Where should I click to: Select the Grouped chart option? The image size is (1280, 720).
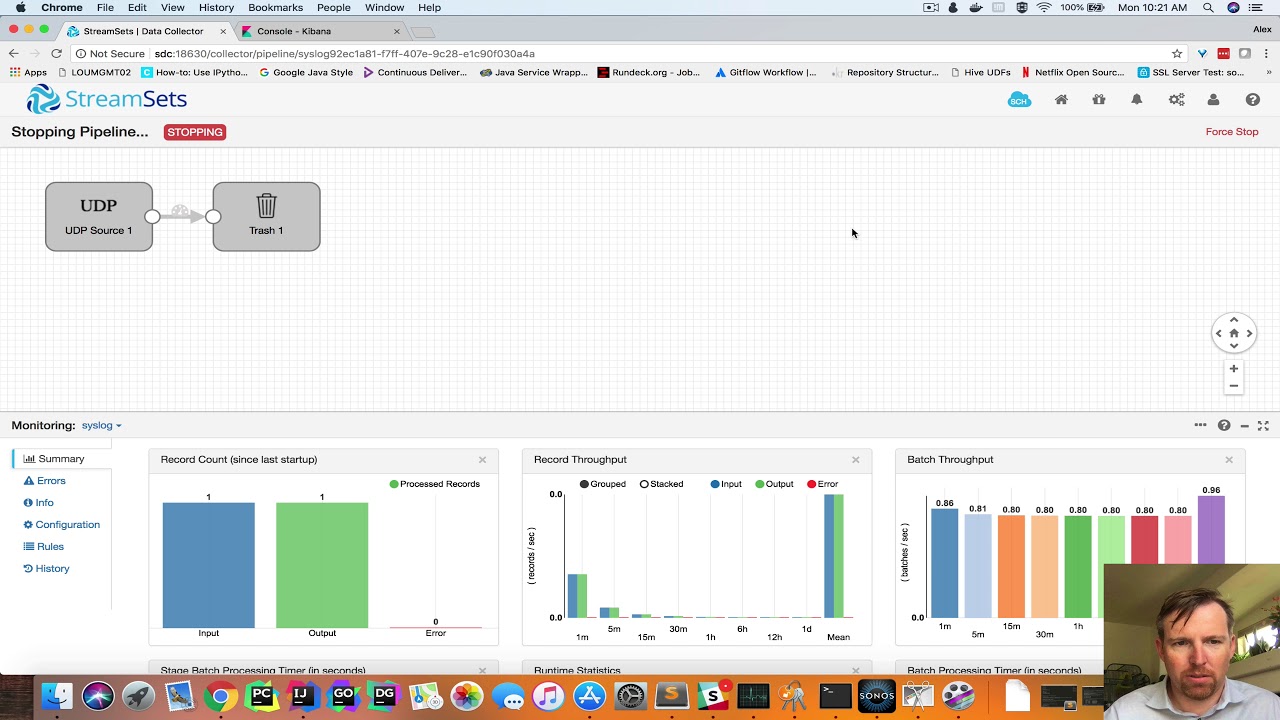coord(602,484)
